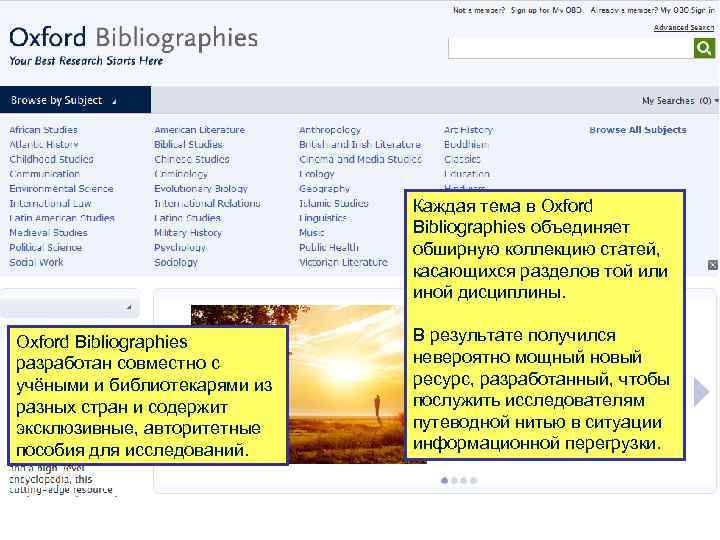The image size is (720, 540).
Task: Open Music subject
Action: click(311, 233)
